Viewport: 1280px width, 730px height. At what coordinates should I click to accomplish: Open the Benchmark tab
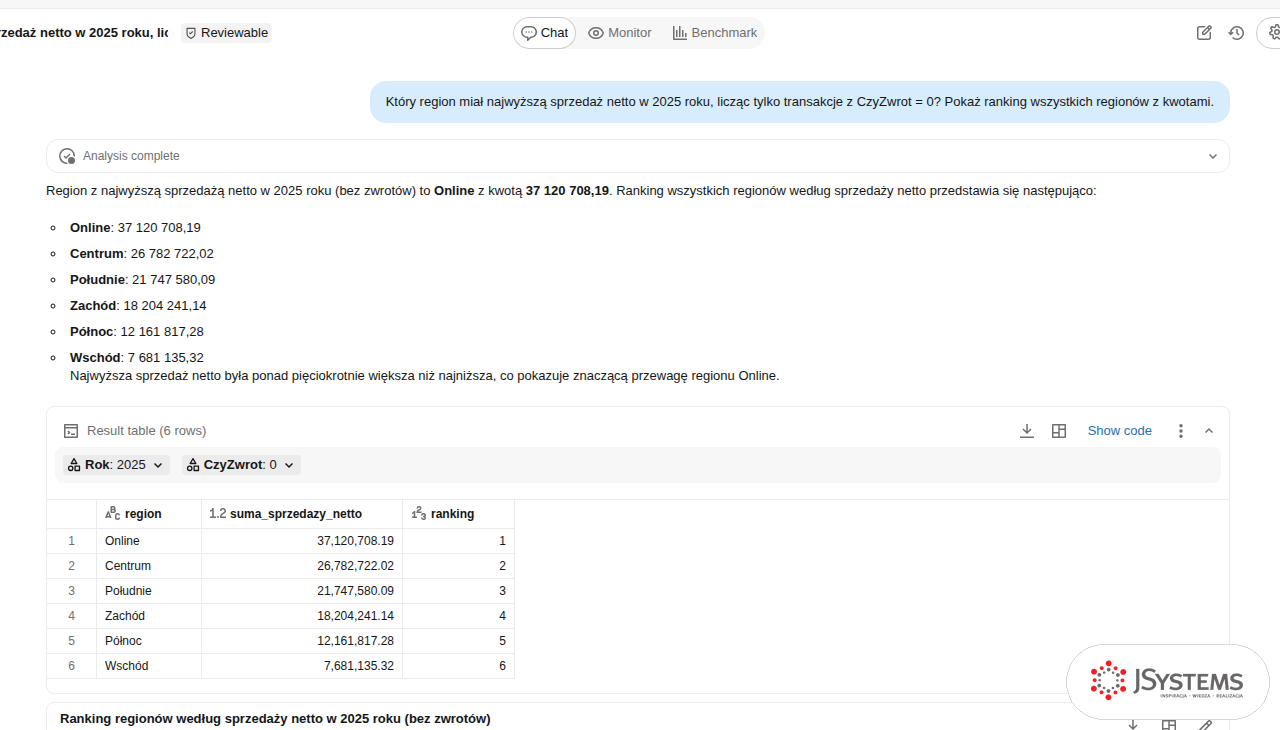[715, 33]
